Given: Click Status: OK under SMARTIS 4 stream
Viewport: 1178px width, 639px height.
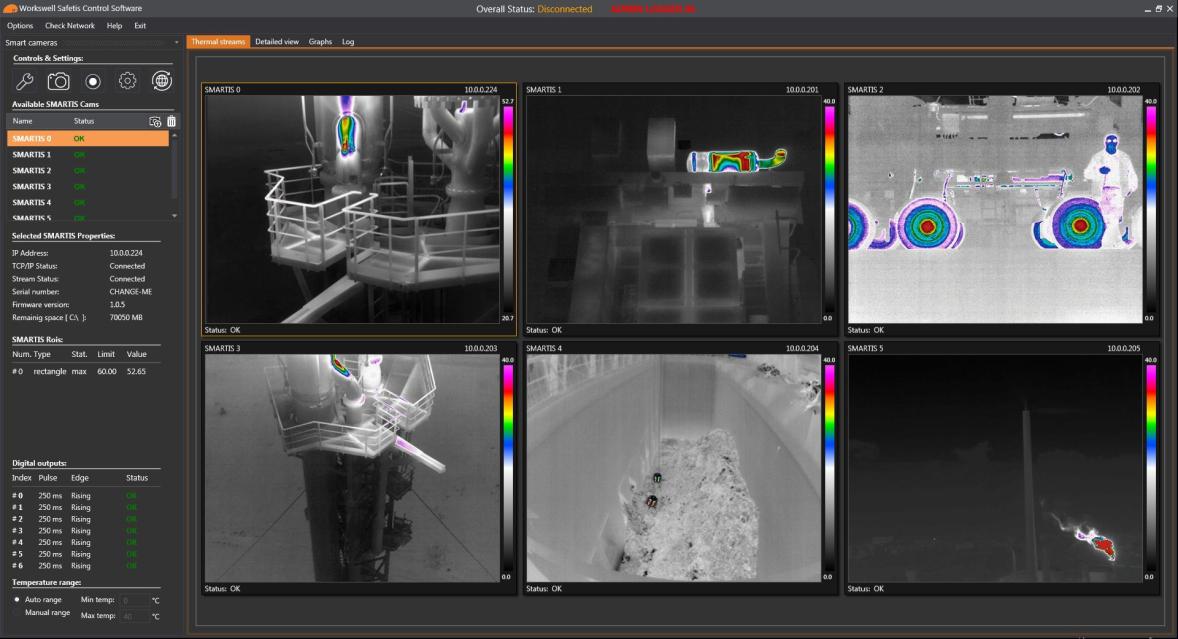Looking at the screenshot, I should 544,589.
